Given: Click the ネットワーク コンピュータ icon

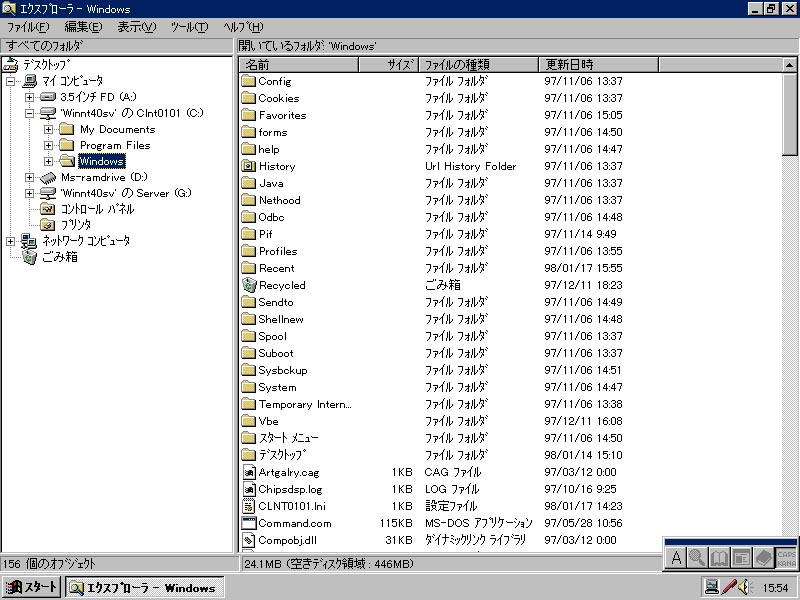Looking at the screenshot, I should pyautogui.click(x=29, y=241).
